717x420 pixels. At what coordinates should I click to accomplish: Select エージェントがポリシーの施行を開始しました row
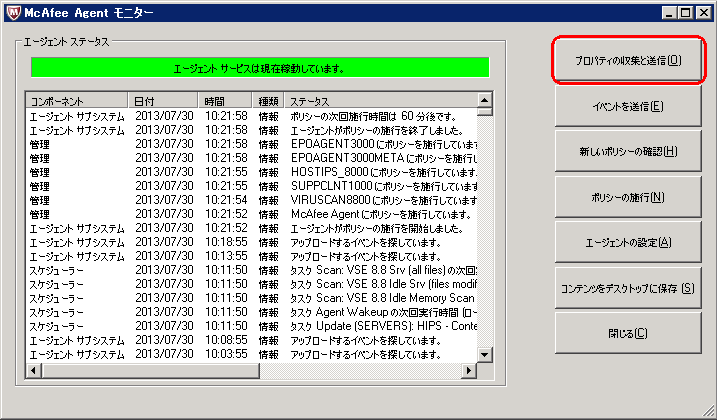point(251,228)
